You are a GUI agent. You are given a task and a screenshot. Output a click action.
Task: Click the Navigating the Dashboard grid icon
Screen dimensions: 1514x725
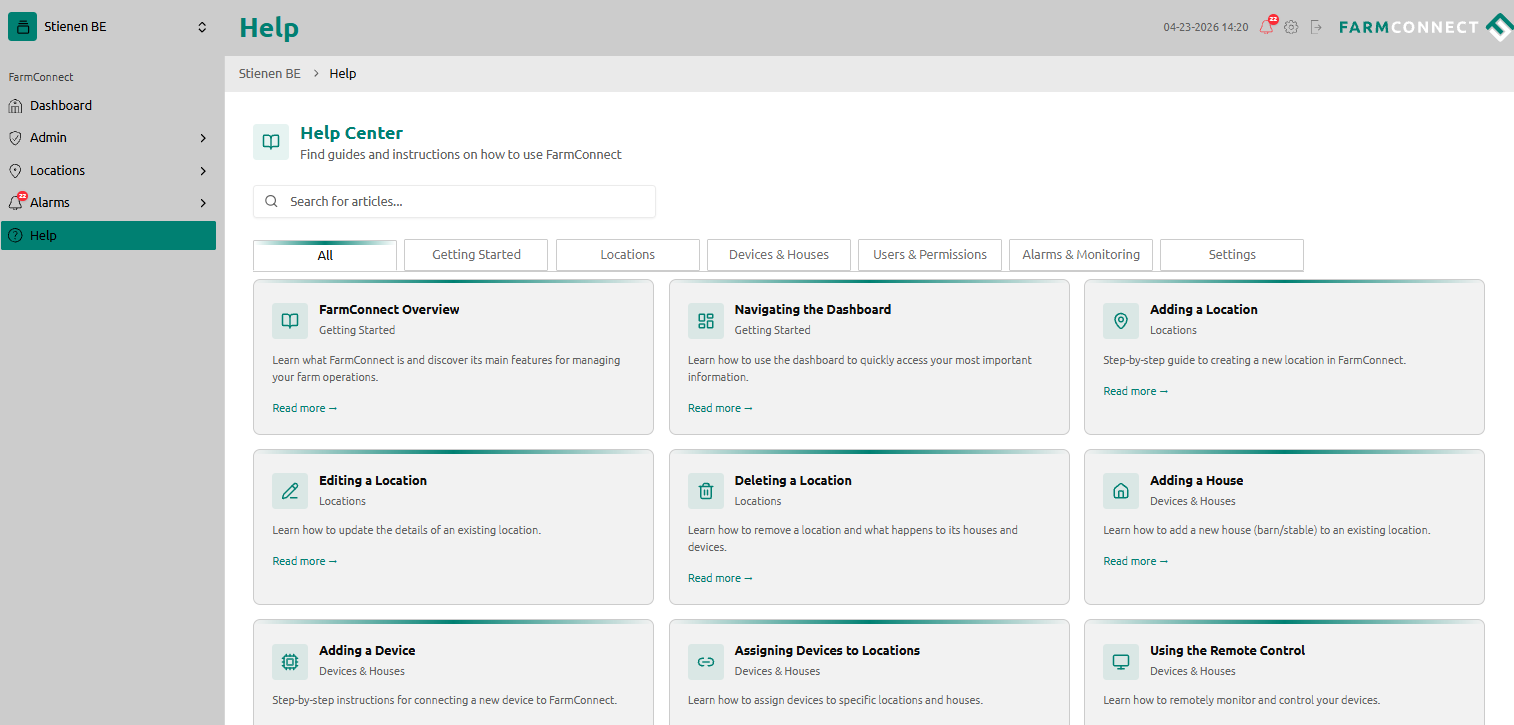[706, 321]
